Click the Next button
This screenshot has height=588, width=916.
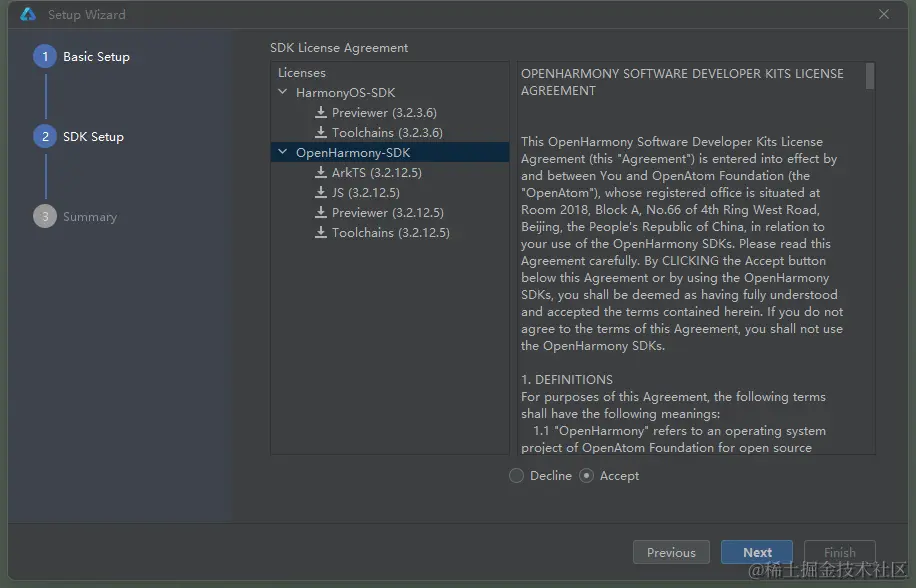pyautogui.click(x=757, y=552)
